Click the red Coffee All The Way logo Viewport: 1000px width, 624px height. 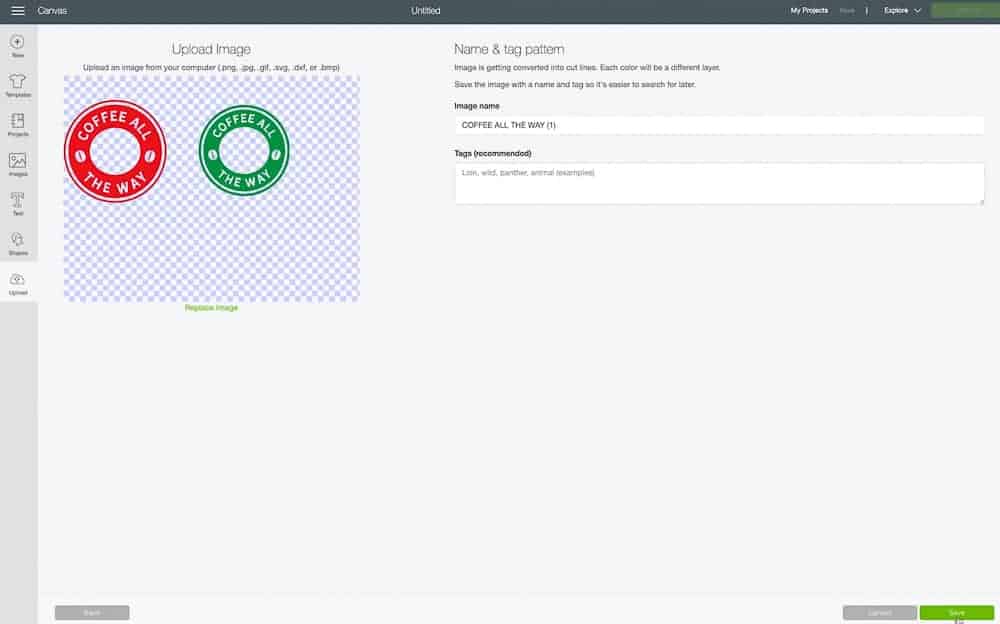click(x=115, y=152)
